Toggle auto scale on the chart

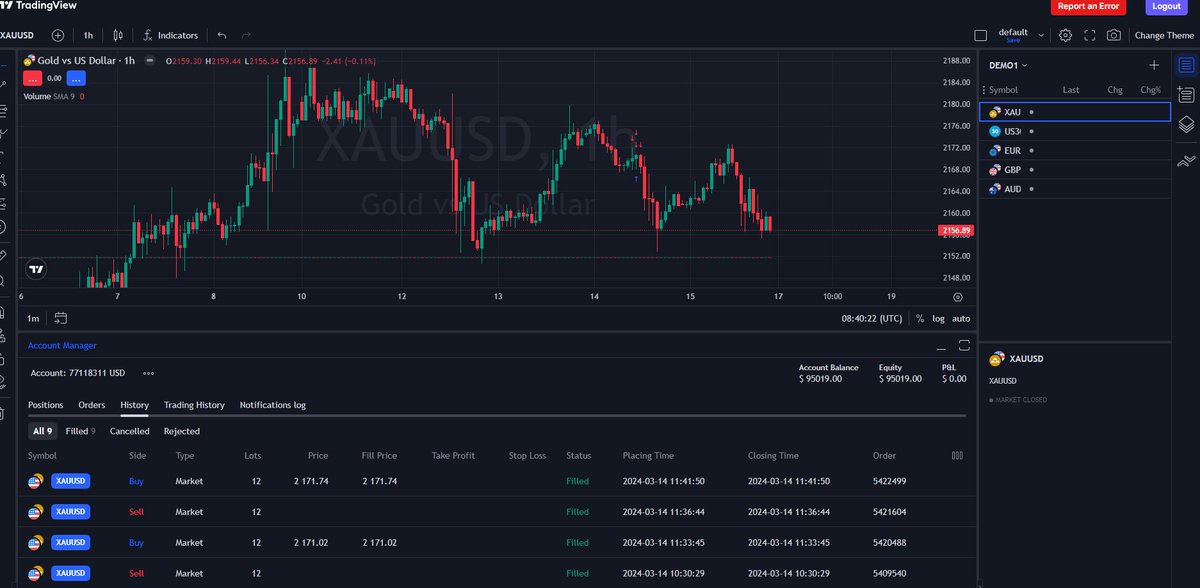pyautogui.click(x=961, y=318)
